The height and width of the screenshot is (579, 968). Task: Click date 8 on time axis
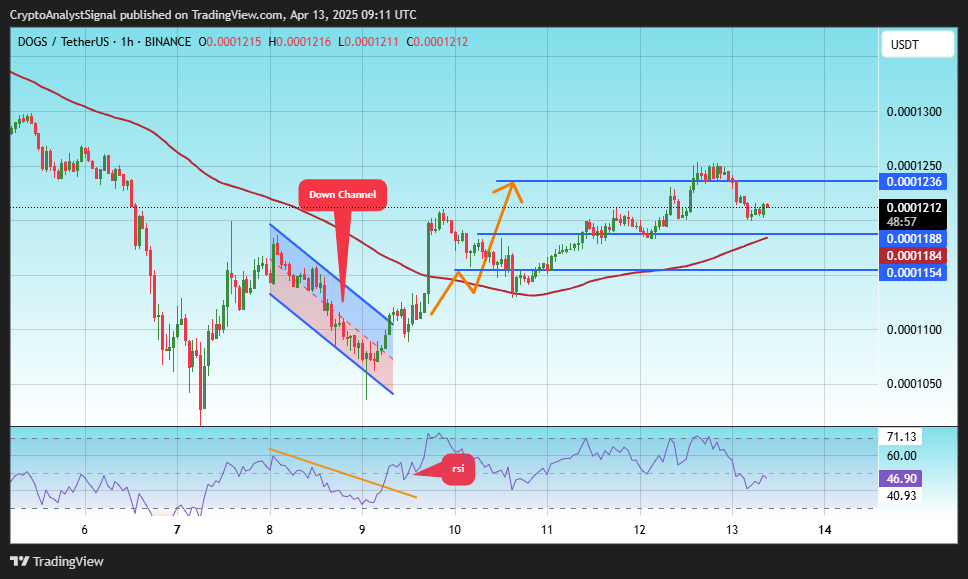point(270,530)
